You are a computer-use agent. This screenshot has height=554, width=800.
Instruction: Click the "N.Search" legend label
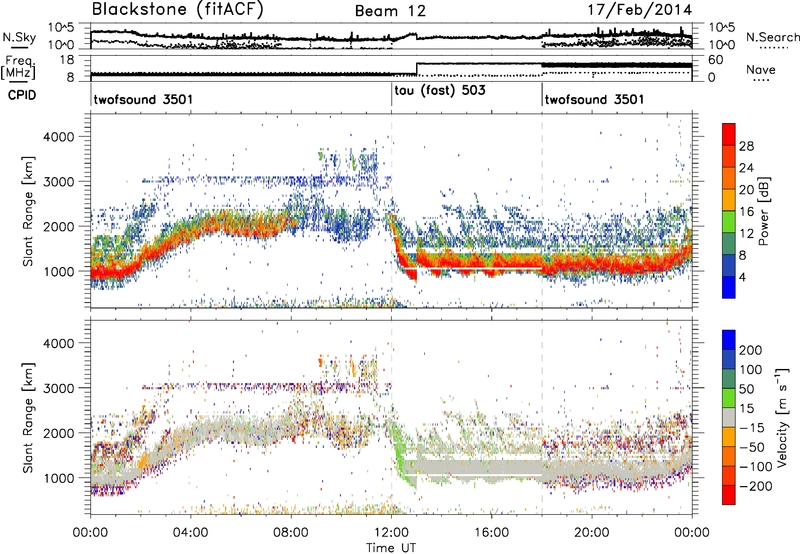[772, 37]
